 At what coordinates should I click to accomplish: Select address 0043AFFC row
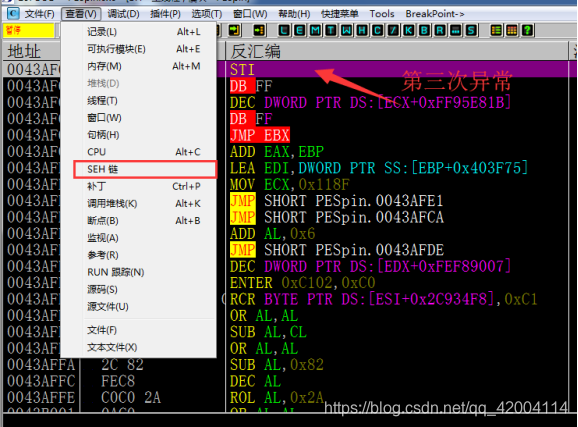coord(41,381)
